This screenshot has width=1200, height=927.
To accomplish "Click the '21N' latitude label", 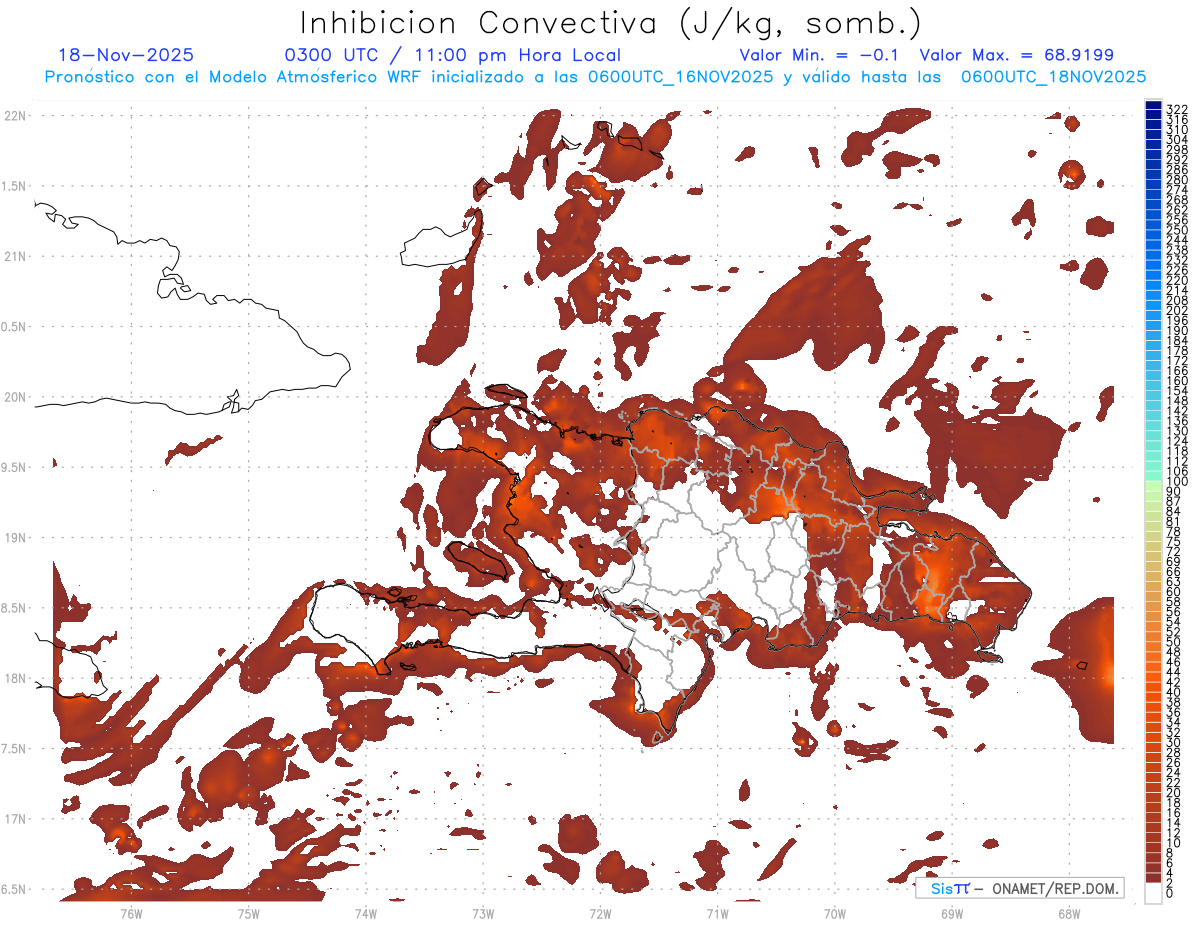I will pyautogui.click(x=15, y=256).
